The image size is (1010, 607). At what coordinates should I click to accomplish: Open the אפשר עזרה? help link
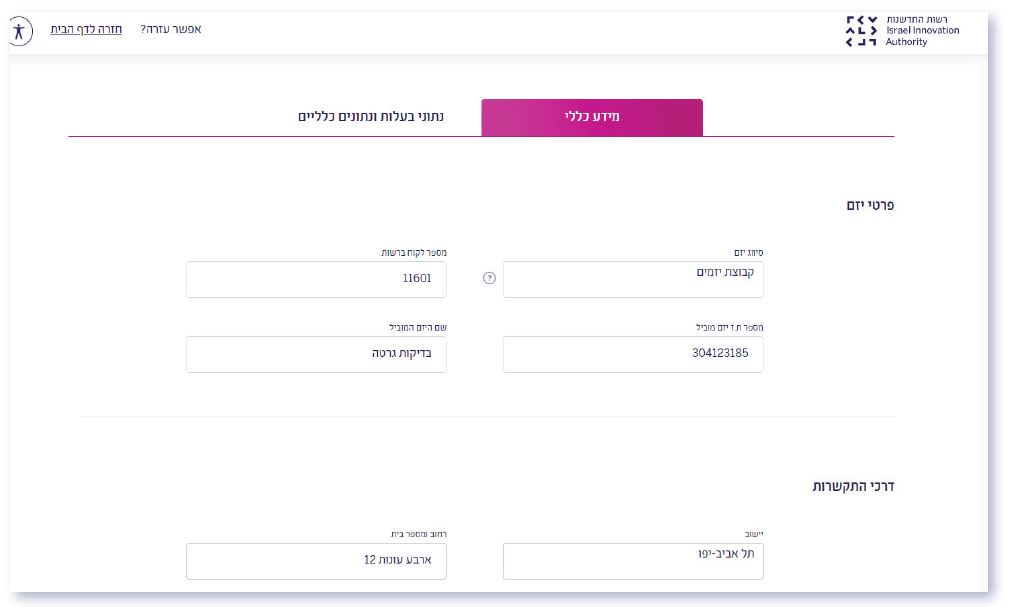pos(170,29)
